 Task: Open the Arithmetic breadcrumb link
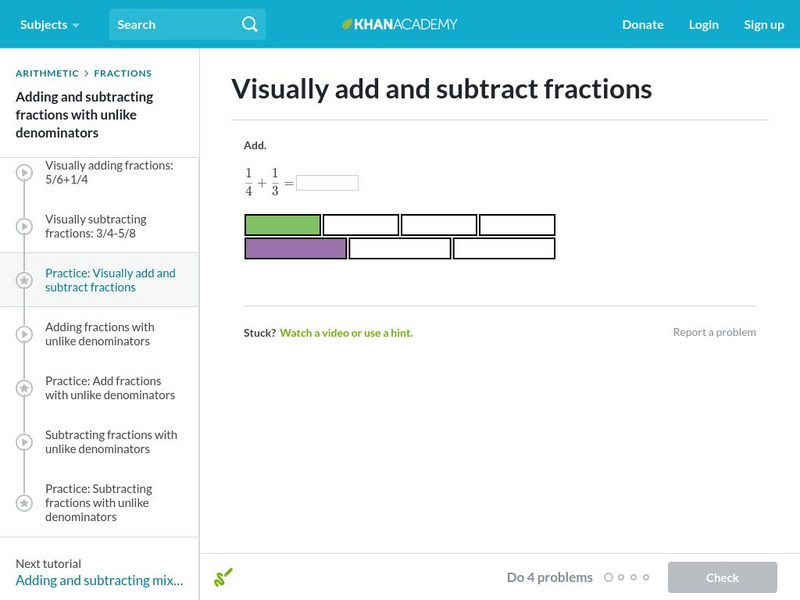pyautogui.click(x=47, y=73)
